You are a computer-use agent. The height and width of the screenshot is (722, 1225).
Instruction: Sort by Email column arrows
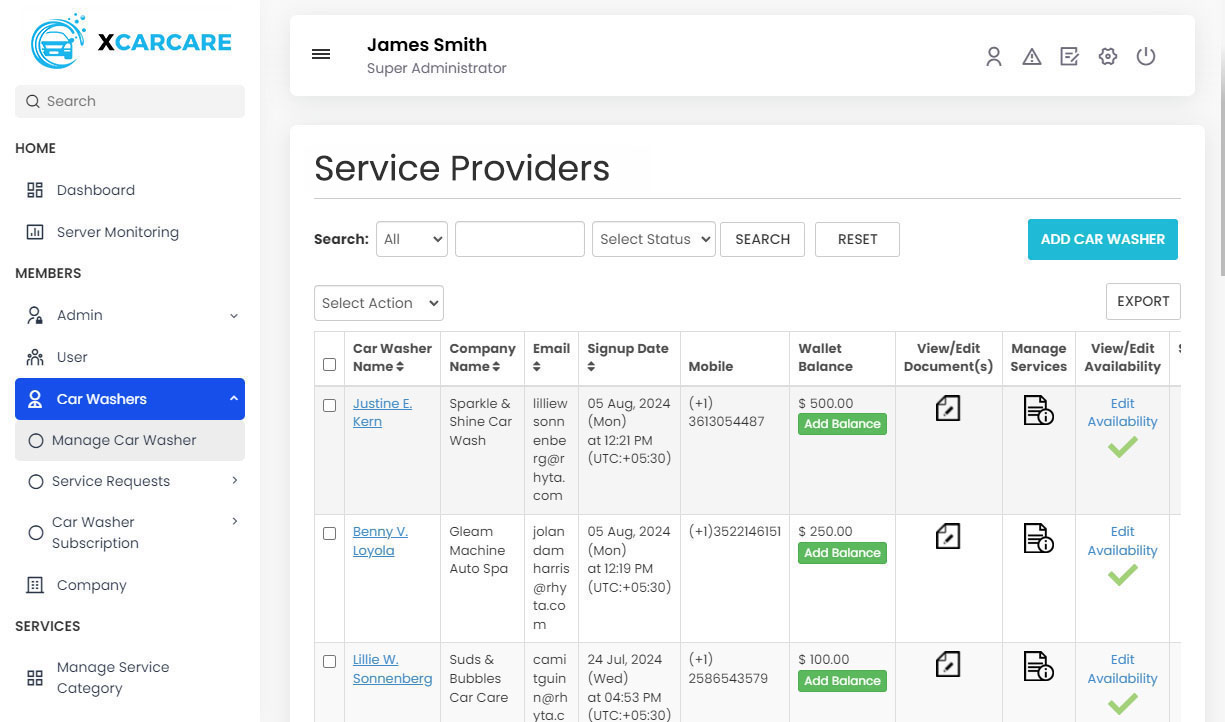tap(537, 367)
